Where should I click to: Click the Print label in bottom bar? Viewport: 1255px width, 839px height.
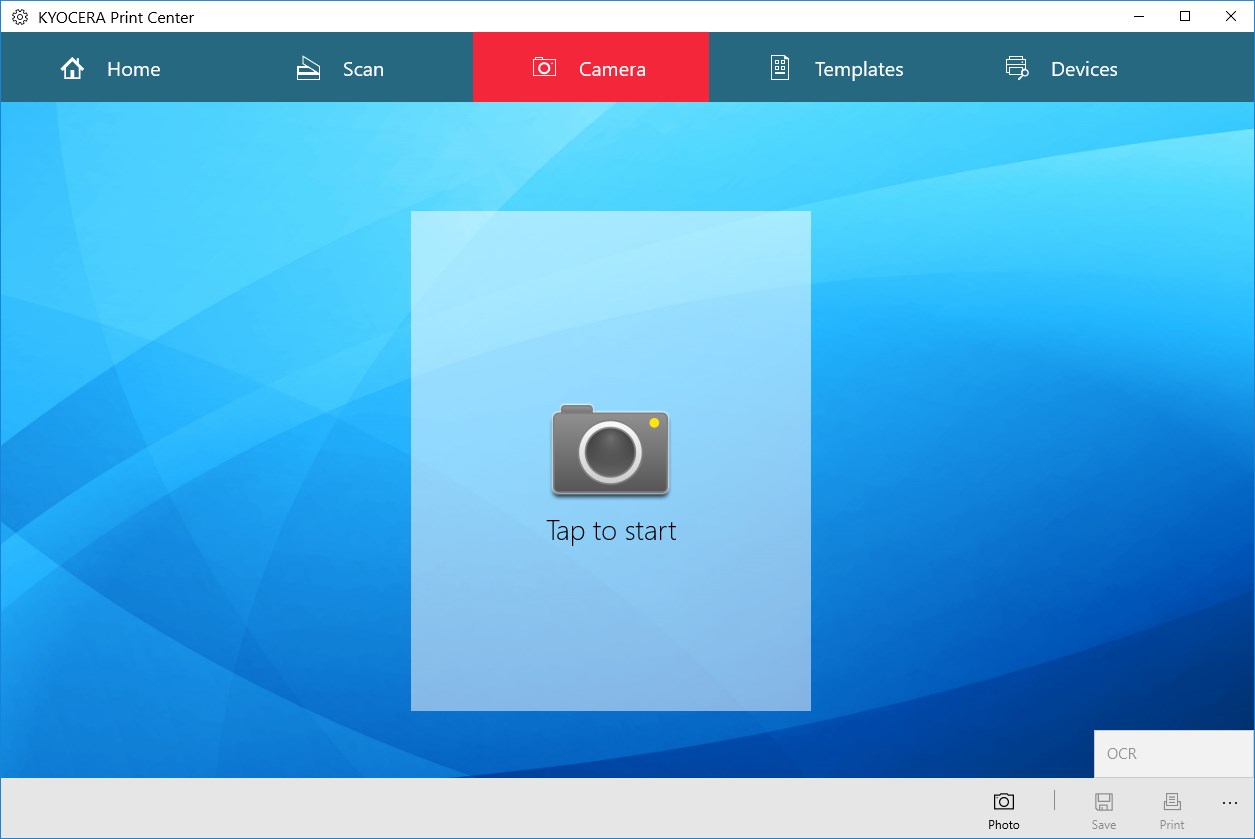(1171, 824)
